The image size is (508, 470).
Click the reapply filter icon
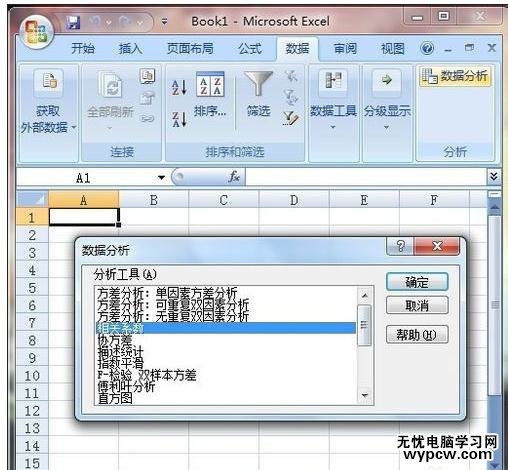[x=291, y=96]
